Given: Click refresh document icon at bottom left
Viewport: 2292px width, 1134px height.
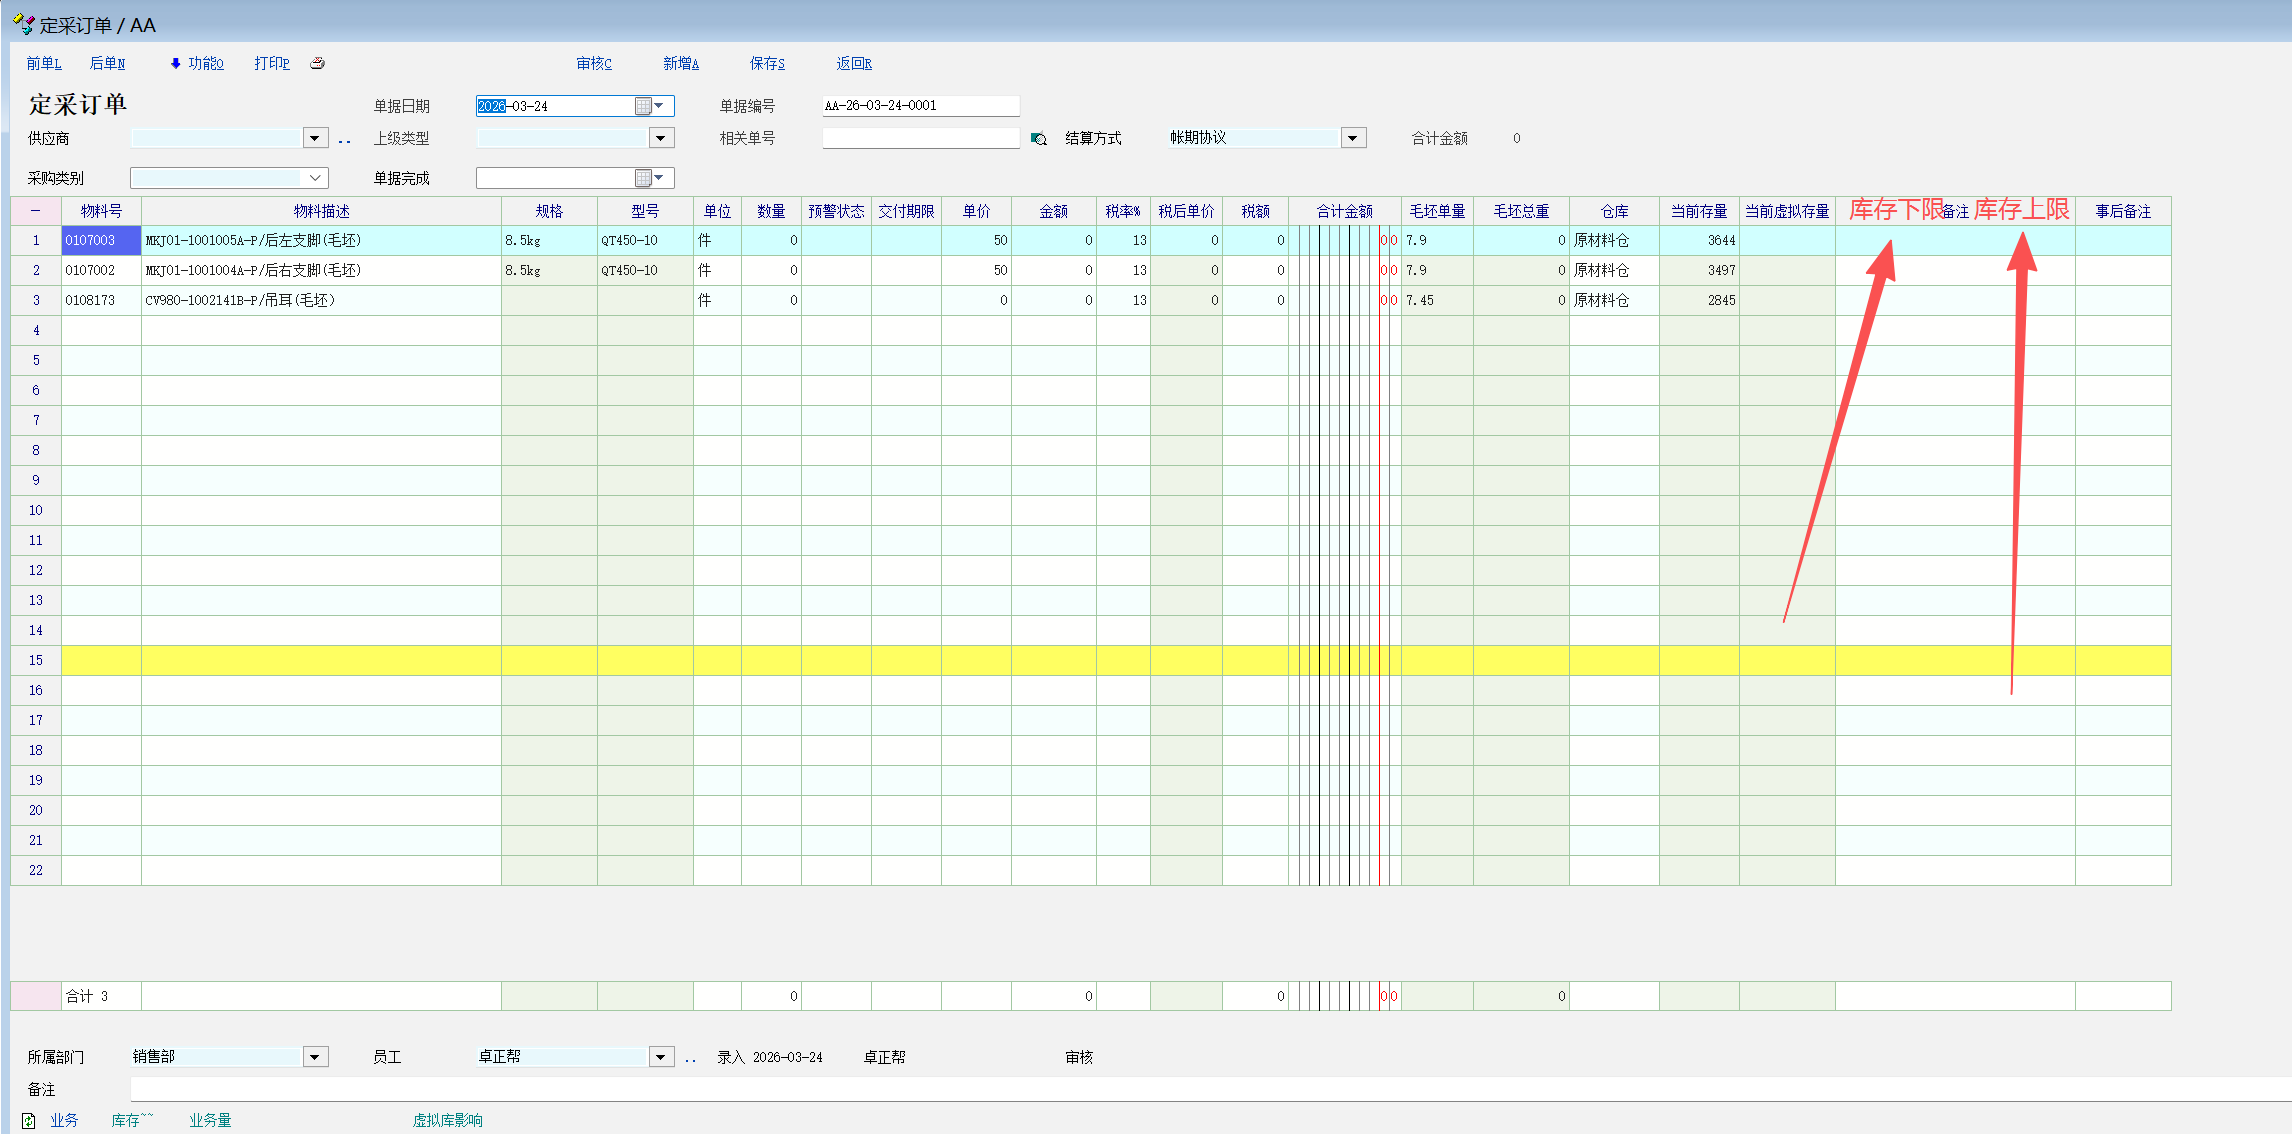Looking at the screenshot, I should 29,1120.
